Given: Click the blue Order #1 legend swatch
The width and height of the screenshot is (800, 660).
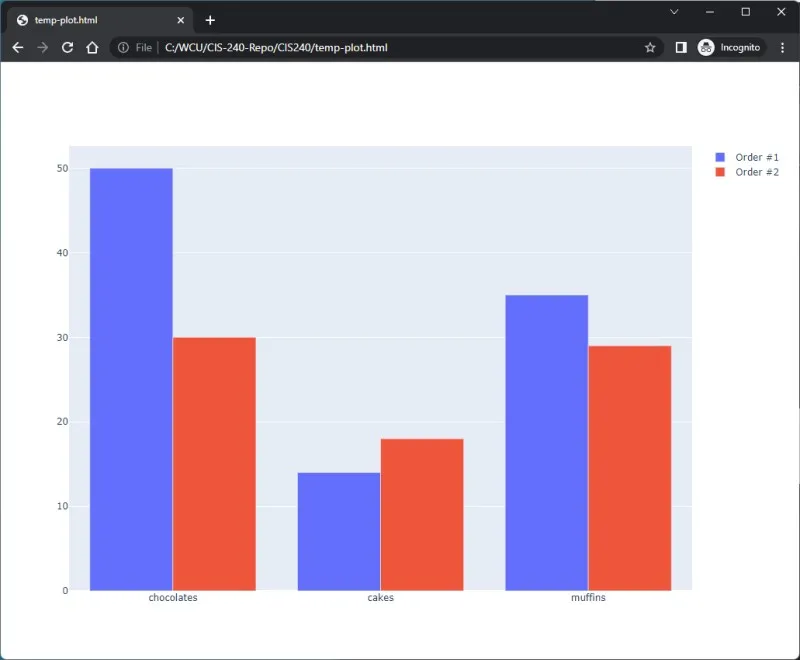Looking at the screenshot, I should click(x=720, y=157).
